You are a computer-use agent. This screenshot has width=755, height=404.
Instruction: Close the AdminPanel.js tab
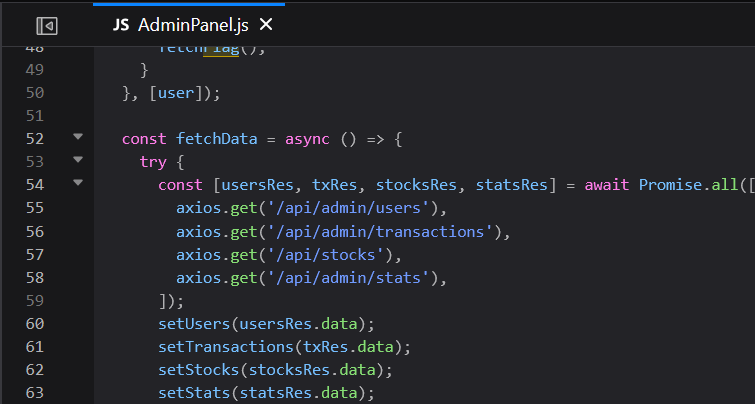[266, 25]
